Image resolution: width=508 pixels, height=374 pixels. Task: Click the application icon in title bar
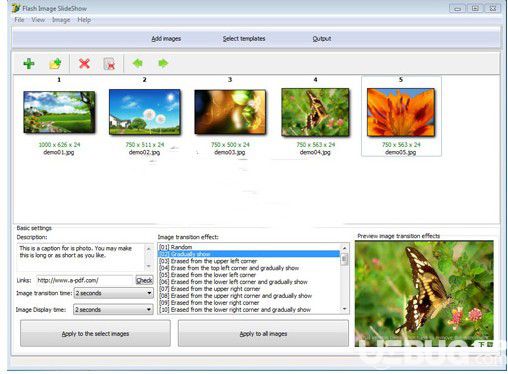[16, 8]
